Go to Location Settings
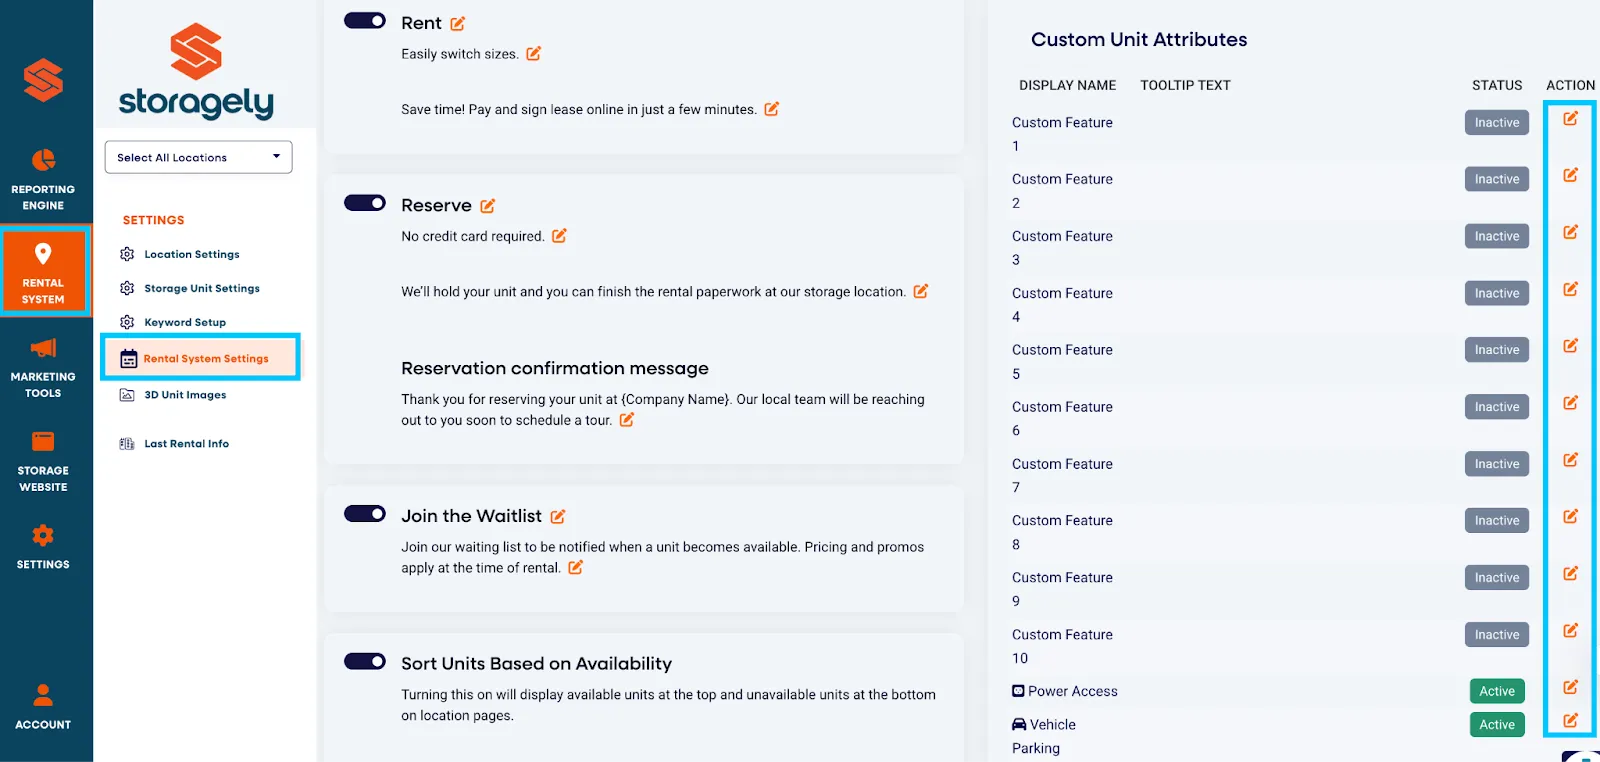The width and height of the screenshot is (1600, 762). [x=181, y=254]
